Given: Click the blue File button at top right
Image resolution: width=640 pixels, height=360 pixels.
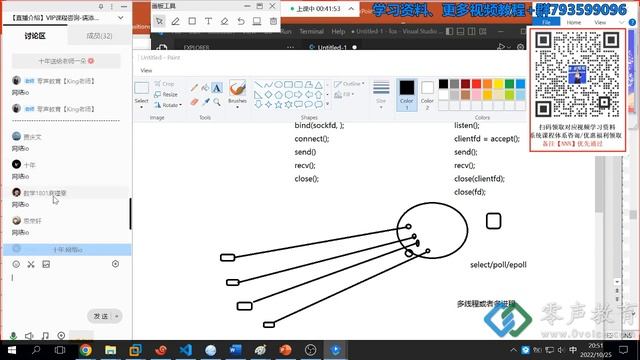Looking at the screenshot, I should click(x=546, y=22).
